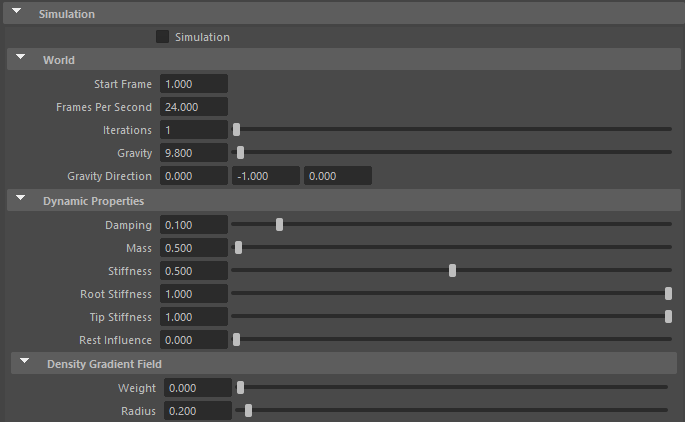This screenshot has height=422, width=685.
Task: Collapse the Dynamic Properties section
Action: click(x=20, y=201)
